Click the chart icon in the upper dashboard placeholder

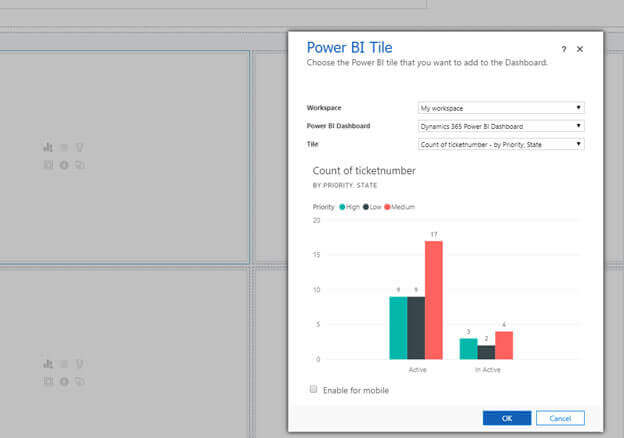click(48, 148)
